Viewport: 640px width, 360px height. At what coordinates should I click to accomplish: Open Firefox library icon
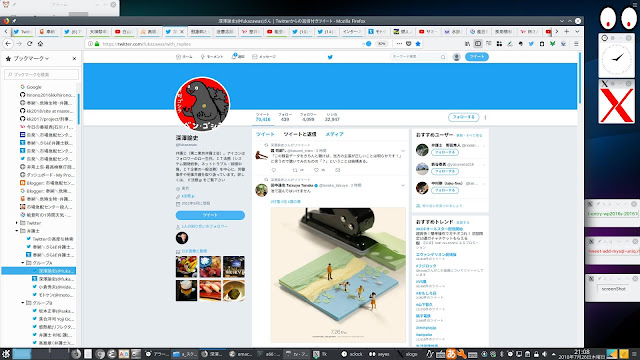pyautogui.click(x=467, y=44)
